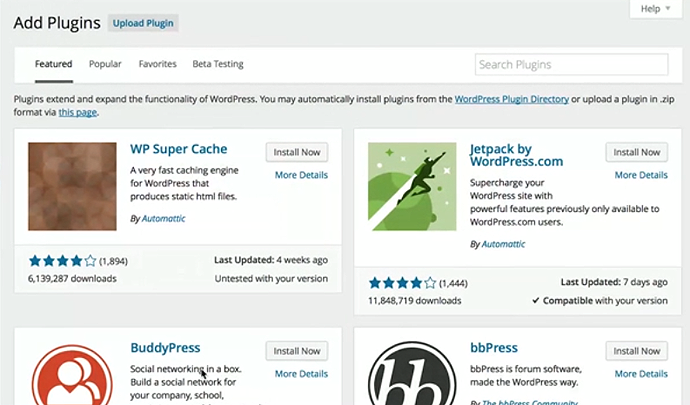Open the Beta Testing tab
The width and height of the screenshot is (690, 405).
coord(218,64)
